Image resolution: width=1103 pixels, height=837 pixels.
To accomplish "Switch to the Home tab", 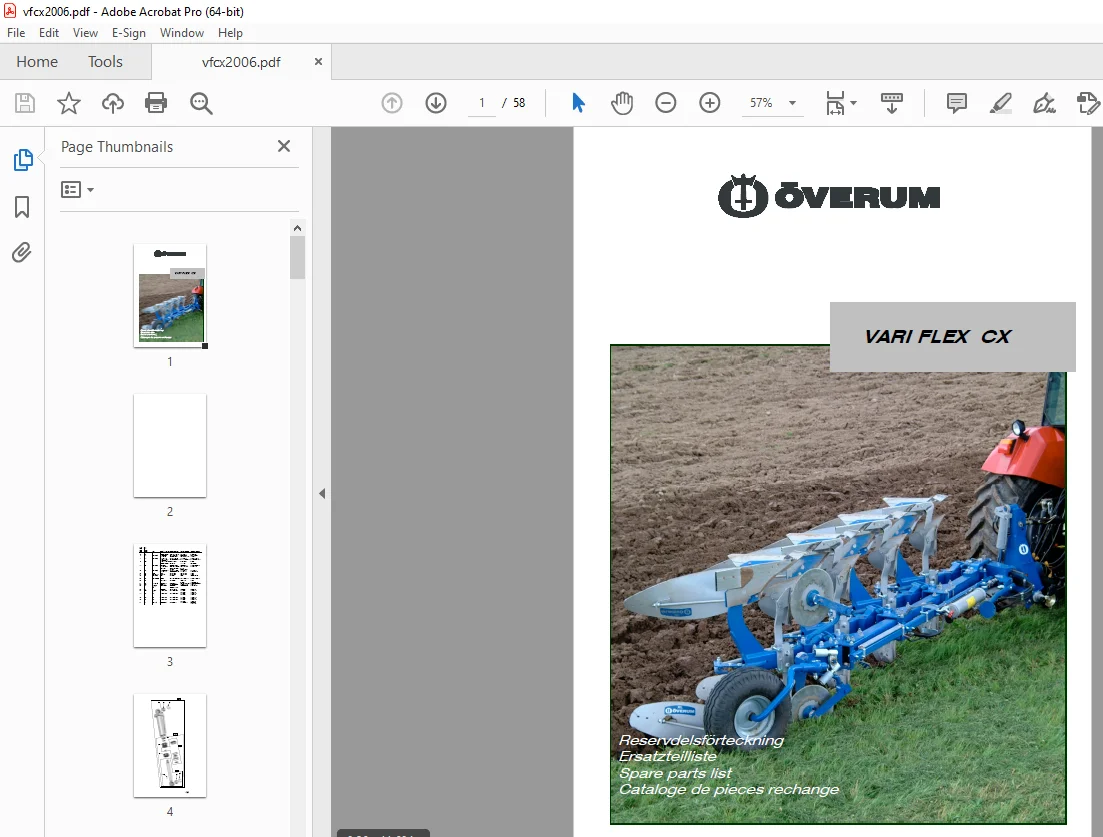I will [x=37, y=62].
